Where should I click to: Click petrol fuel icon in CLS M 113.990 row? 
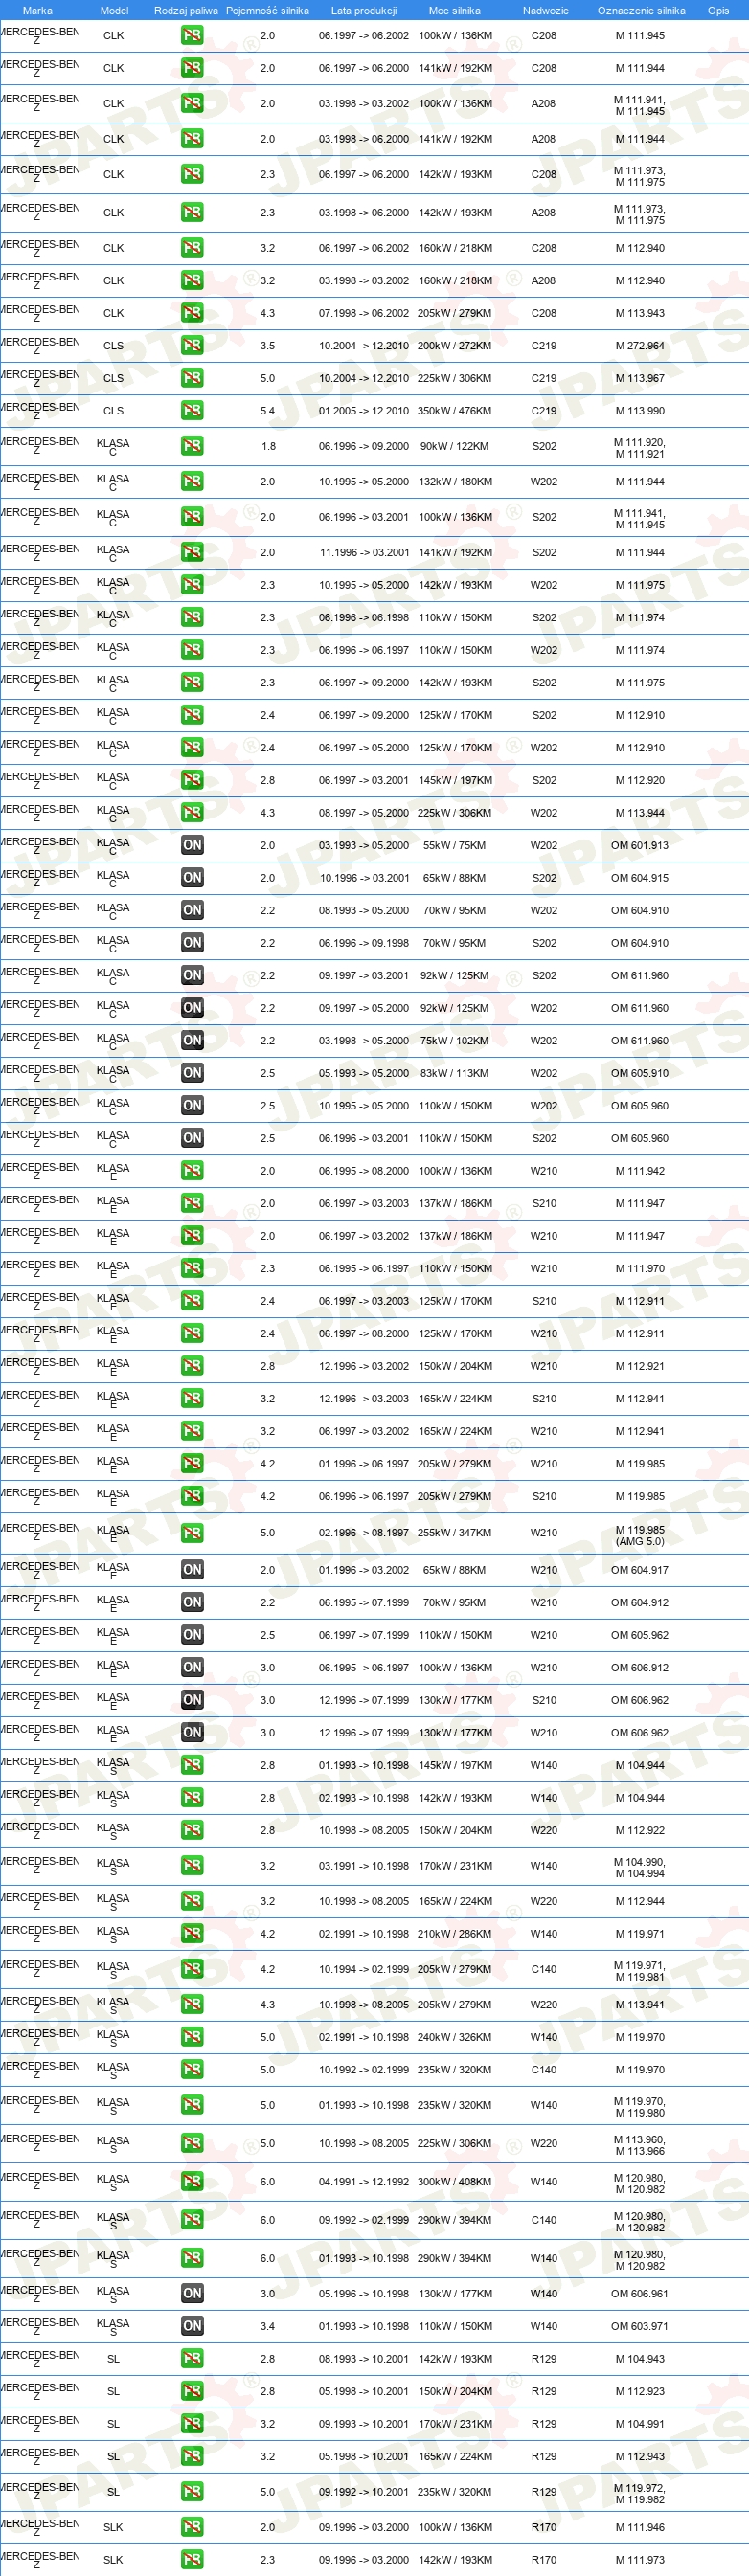coord(192,410)
